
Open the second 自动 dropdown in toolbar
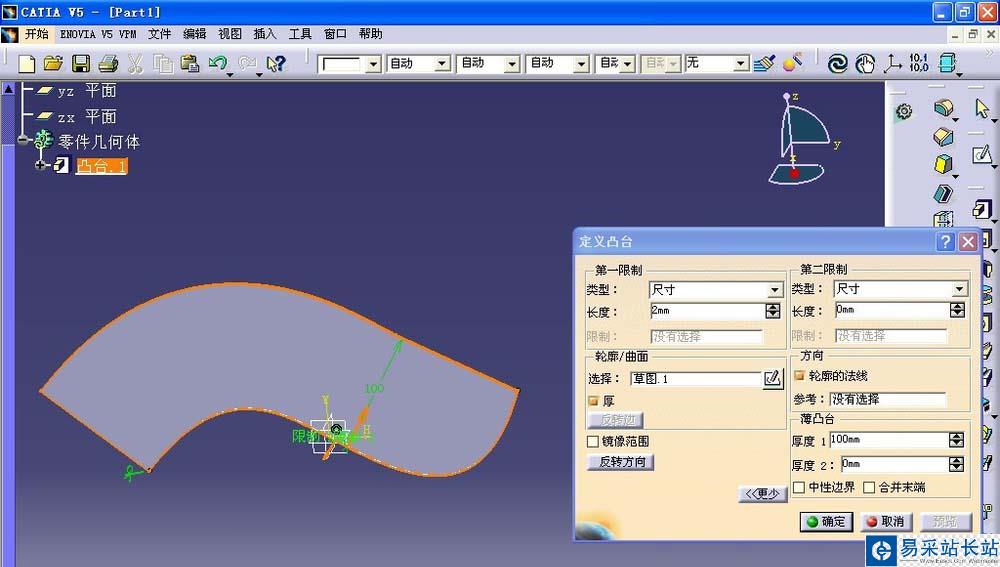tap(512, 64)
